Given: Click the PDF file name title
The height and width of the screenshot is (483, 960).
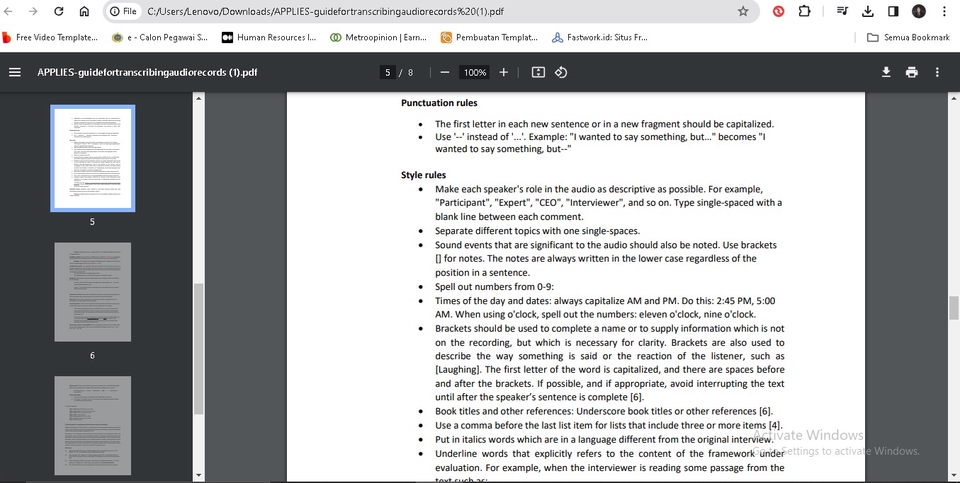Looking at the screenshot, I should 148,72.
